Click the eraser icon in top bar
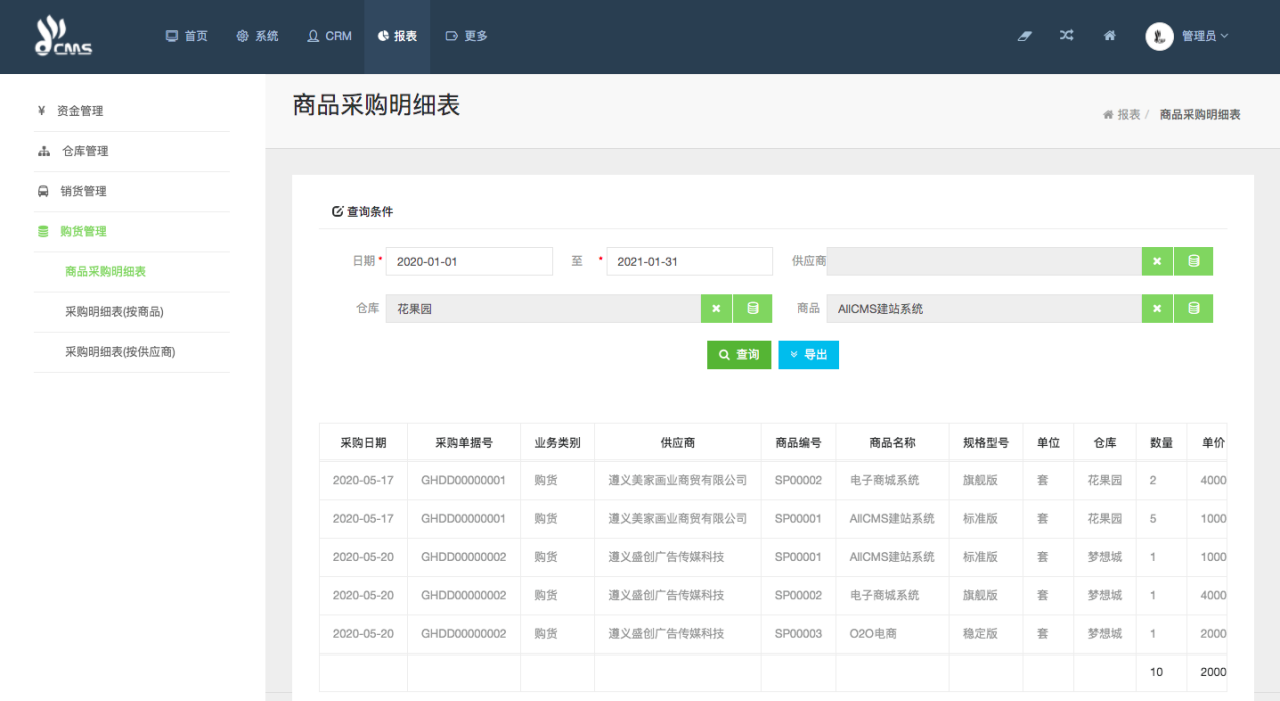Screen dimensions: 1280x701 (1024, 36)
